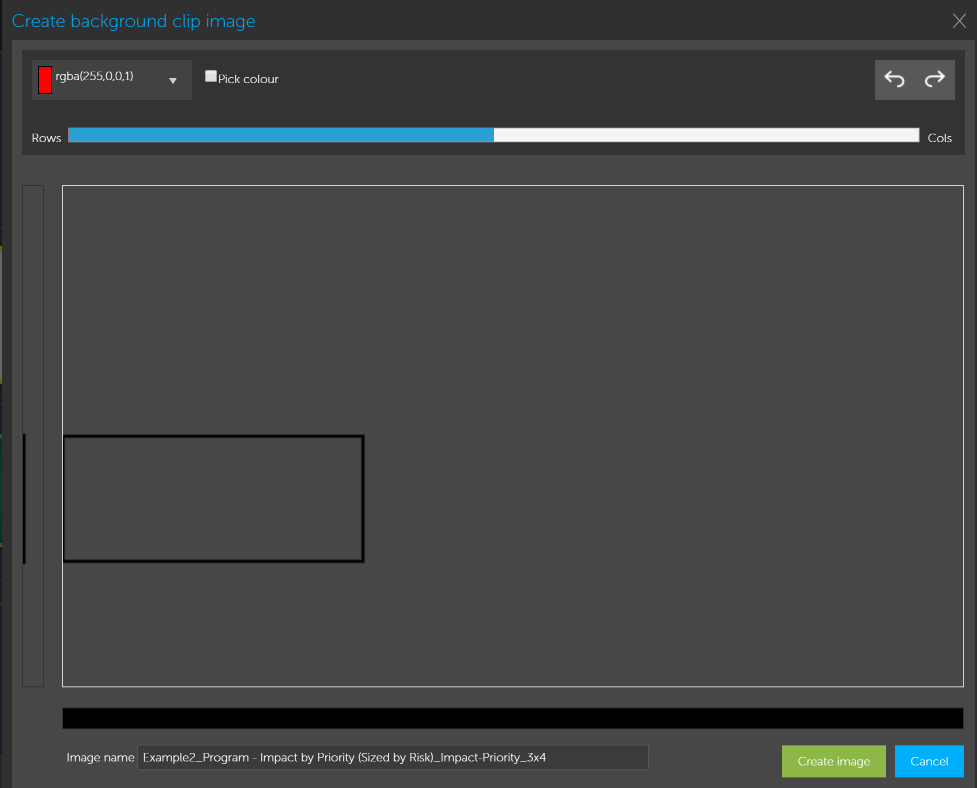Click the rgba(255,0,0,1) value text
Screen dimensions: 977x788
94,76
